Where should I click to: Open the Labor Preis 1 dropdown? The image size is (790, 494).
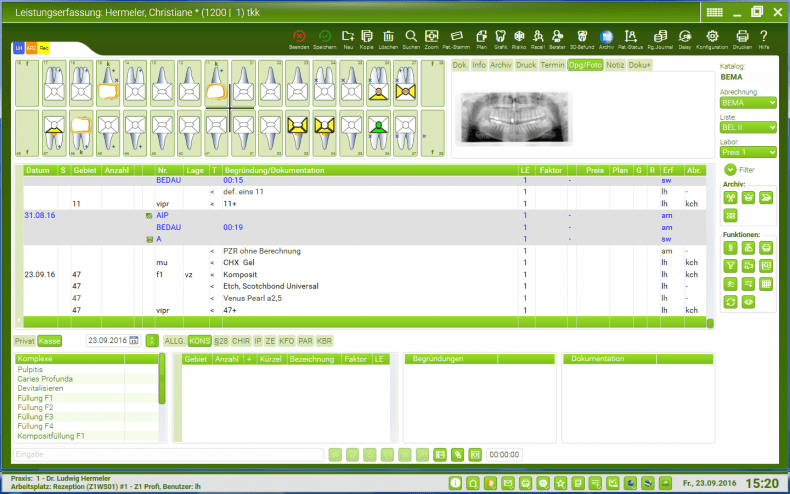point(748,152)
